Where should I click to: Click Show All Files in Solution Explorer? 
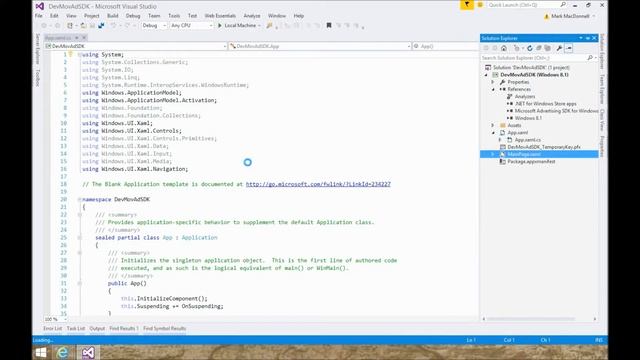pyautogui.click(x=548, y=48)
